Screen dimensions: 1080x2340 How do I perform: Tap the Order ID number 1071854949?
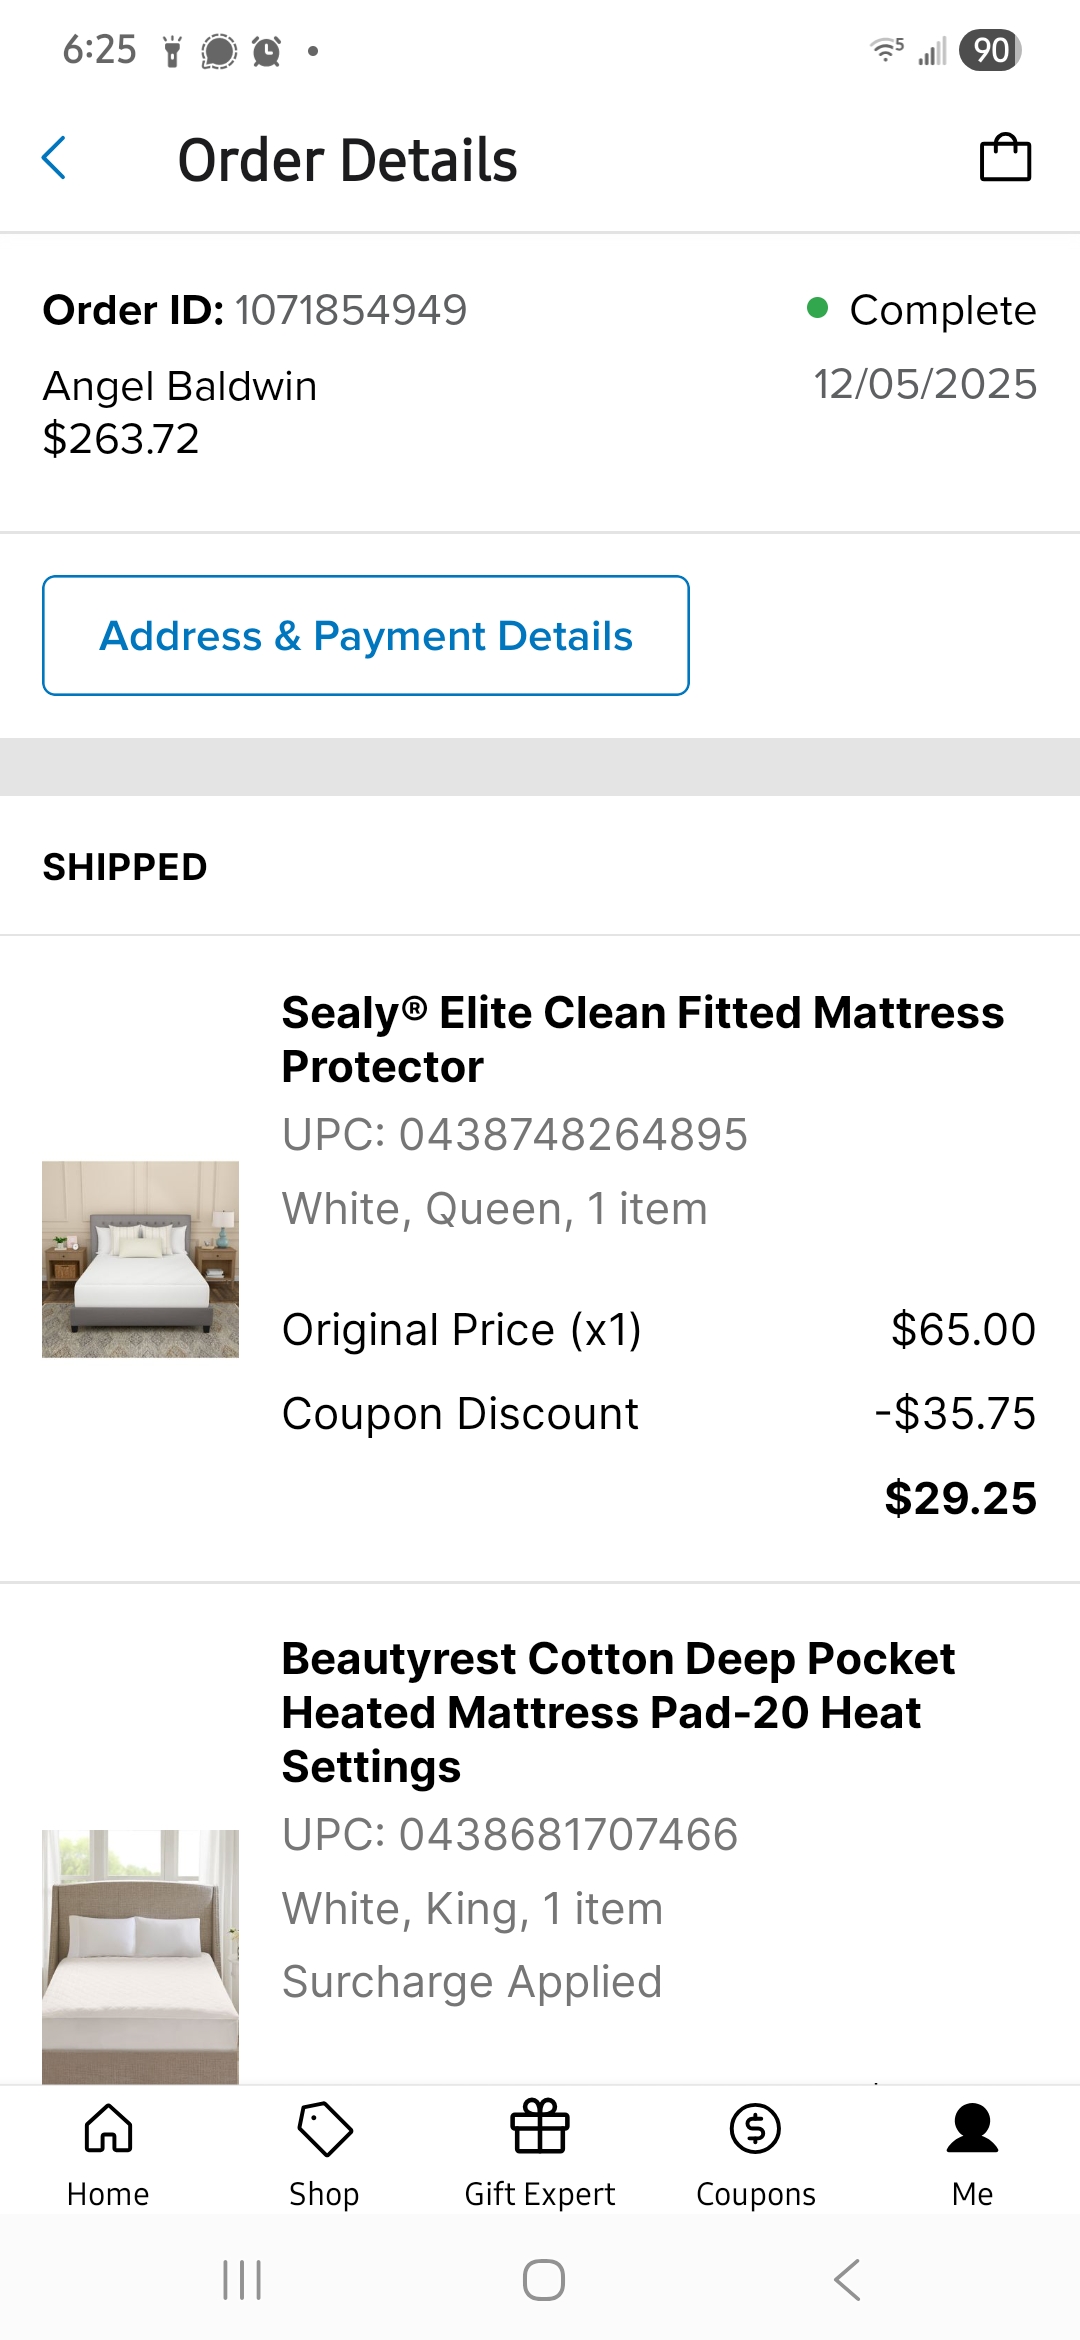351,310
